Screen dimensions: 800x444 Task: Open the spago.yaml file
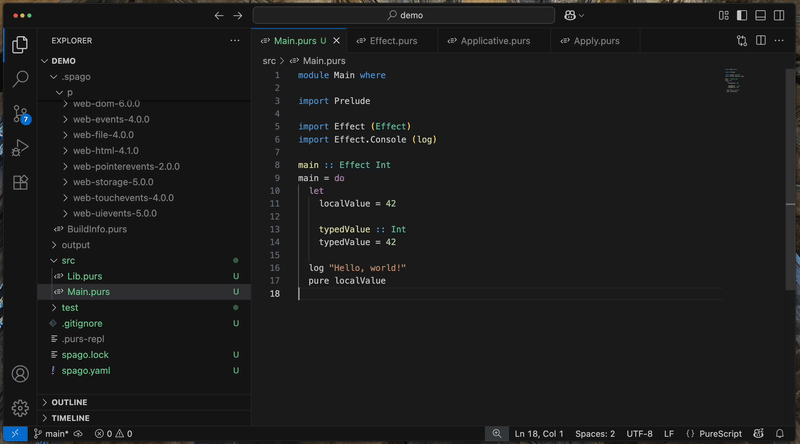(x=144, y=371)
